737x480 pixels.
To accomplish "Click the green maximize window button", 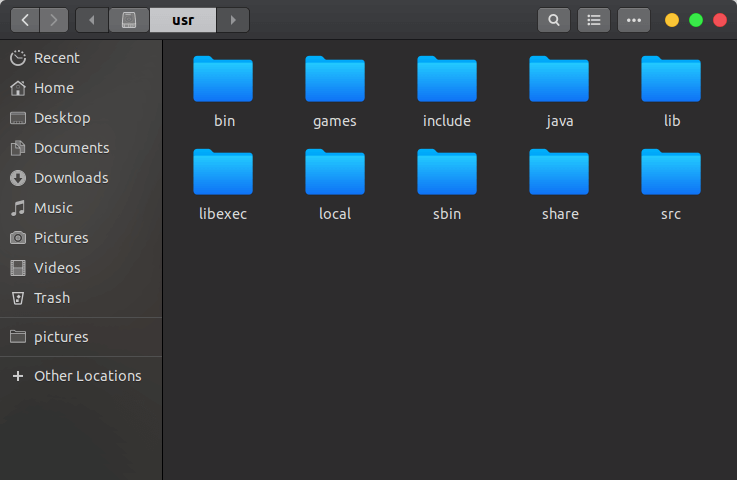I will tap(696, 20).
